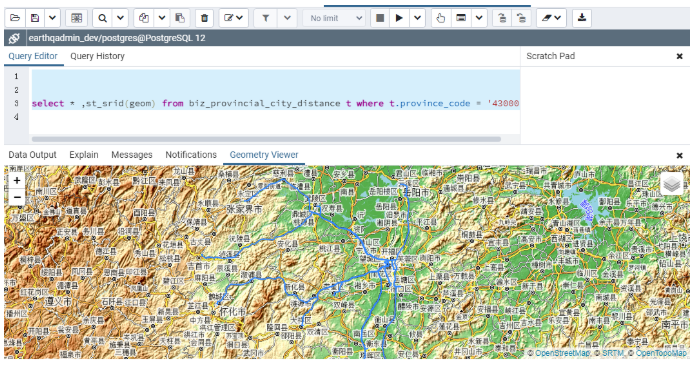Open the map layers switcher icon
The width and height of the screenshot is (694, 365).
pos(672,184)
